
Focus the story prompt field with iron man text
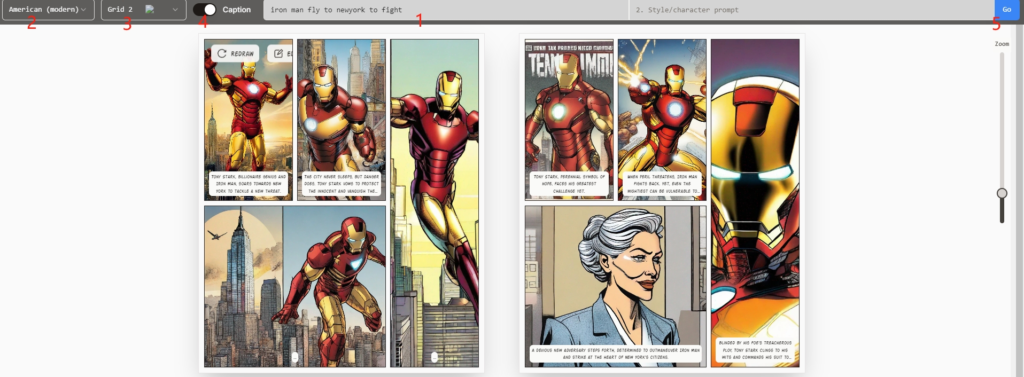445,10
